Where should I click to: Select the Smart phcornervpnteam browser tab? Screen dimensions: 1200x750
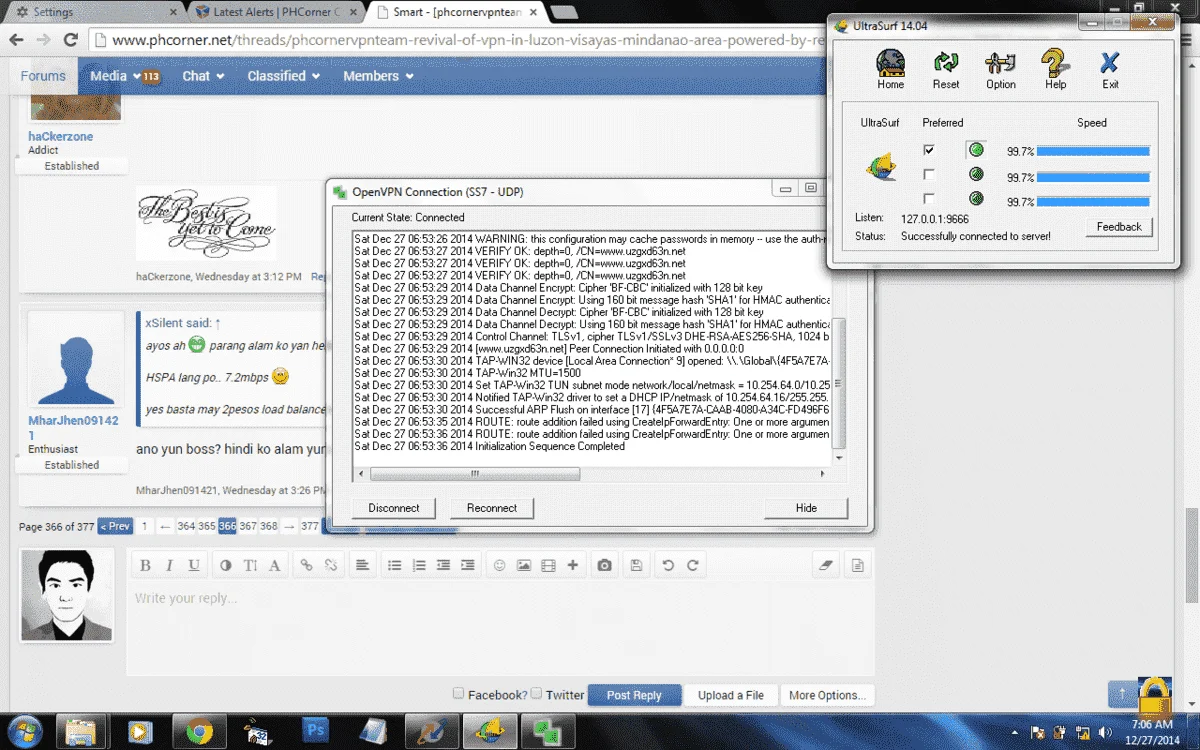tap(456, 12)
